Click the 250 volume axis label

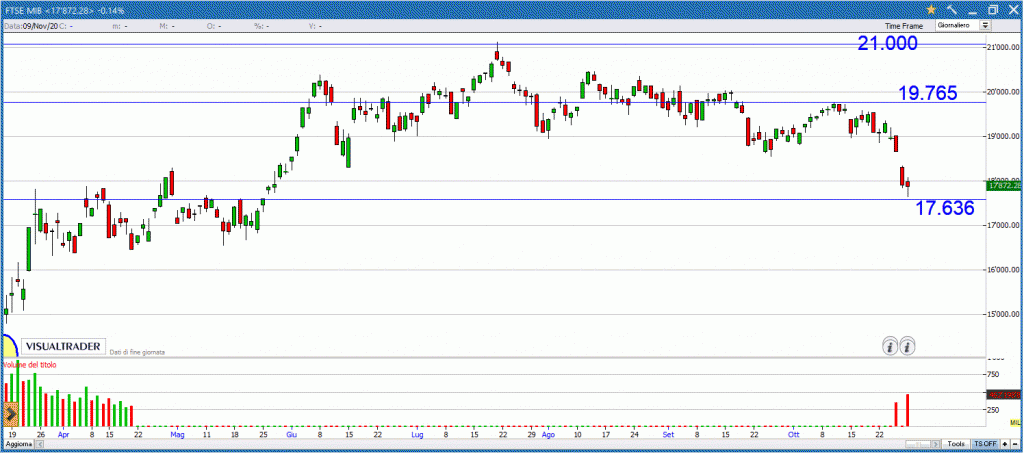click(x=993, y=409)
